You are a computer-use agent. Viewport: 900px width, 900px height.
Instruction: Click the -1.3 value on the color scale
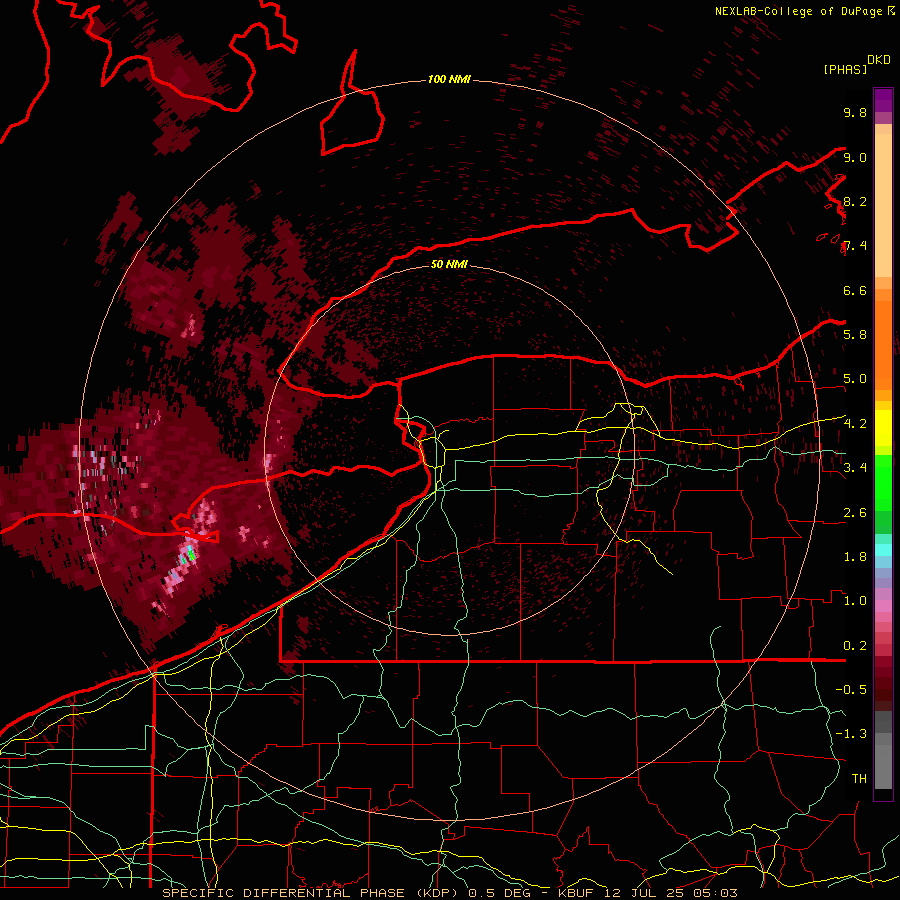click(851, 734)
